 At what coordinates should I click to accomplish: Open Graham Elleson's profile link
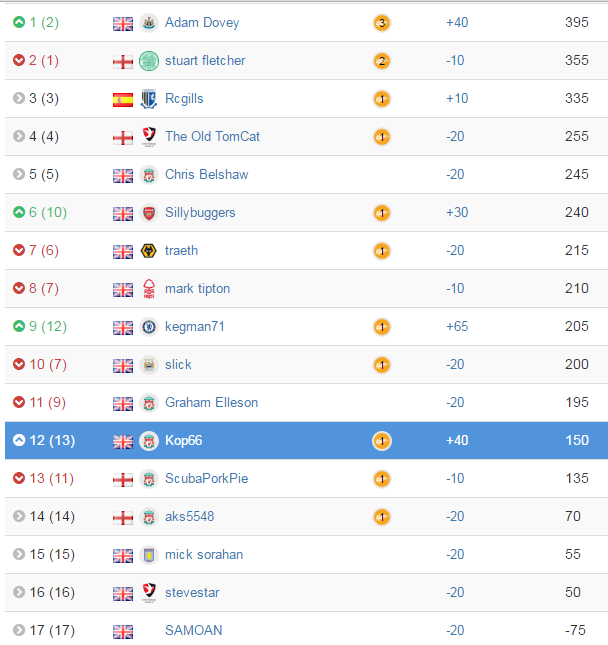(x=211, y=402)
